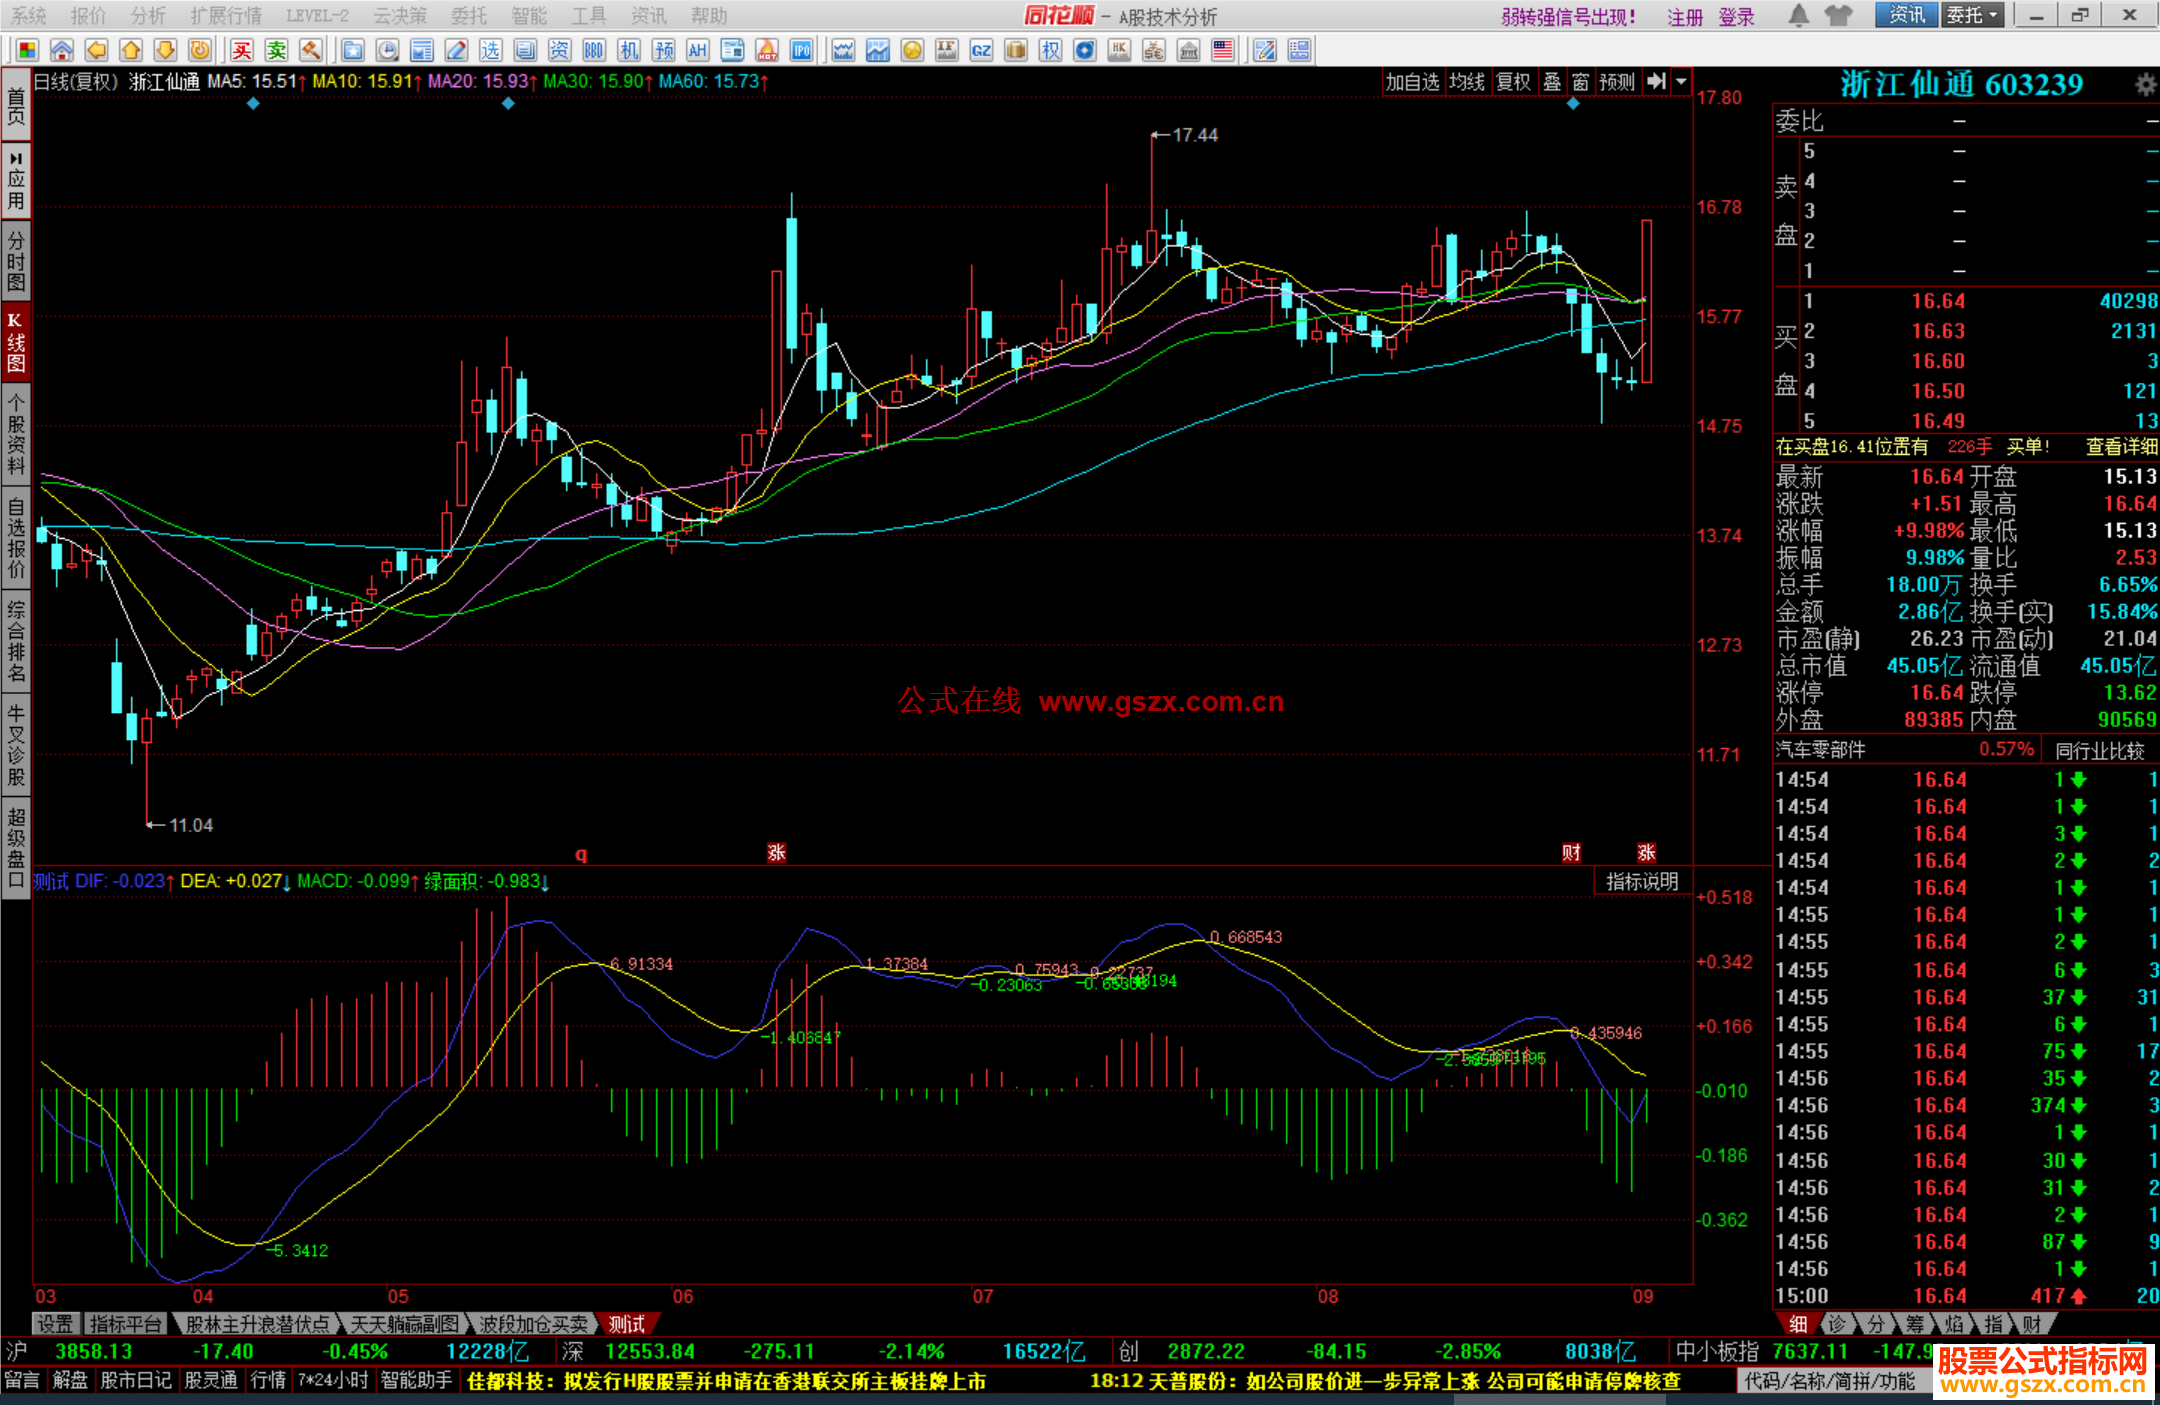Viewport: 2160px width, 1405px height.
Task: Click the GZ toolbar icon
Action: [981, 50]
